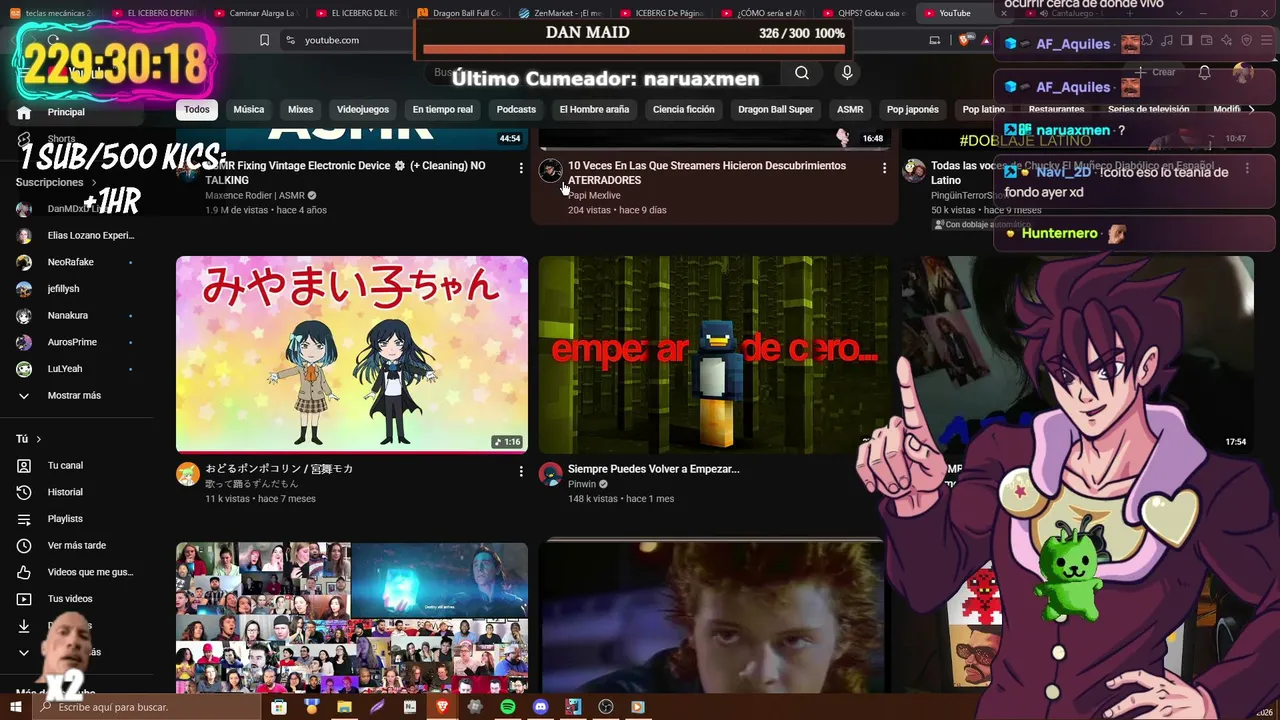Open the green-haired channel avatar for おどるポンポコリン

click(188, 474)
